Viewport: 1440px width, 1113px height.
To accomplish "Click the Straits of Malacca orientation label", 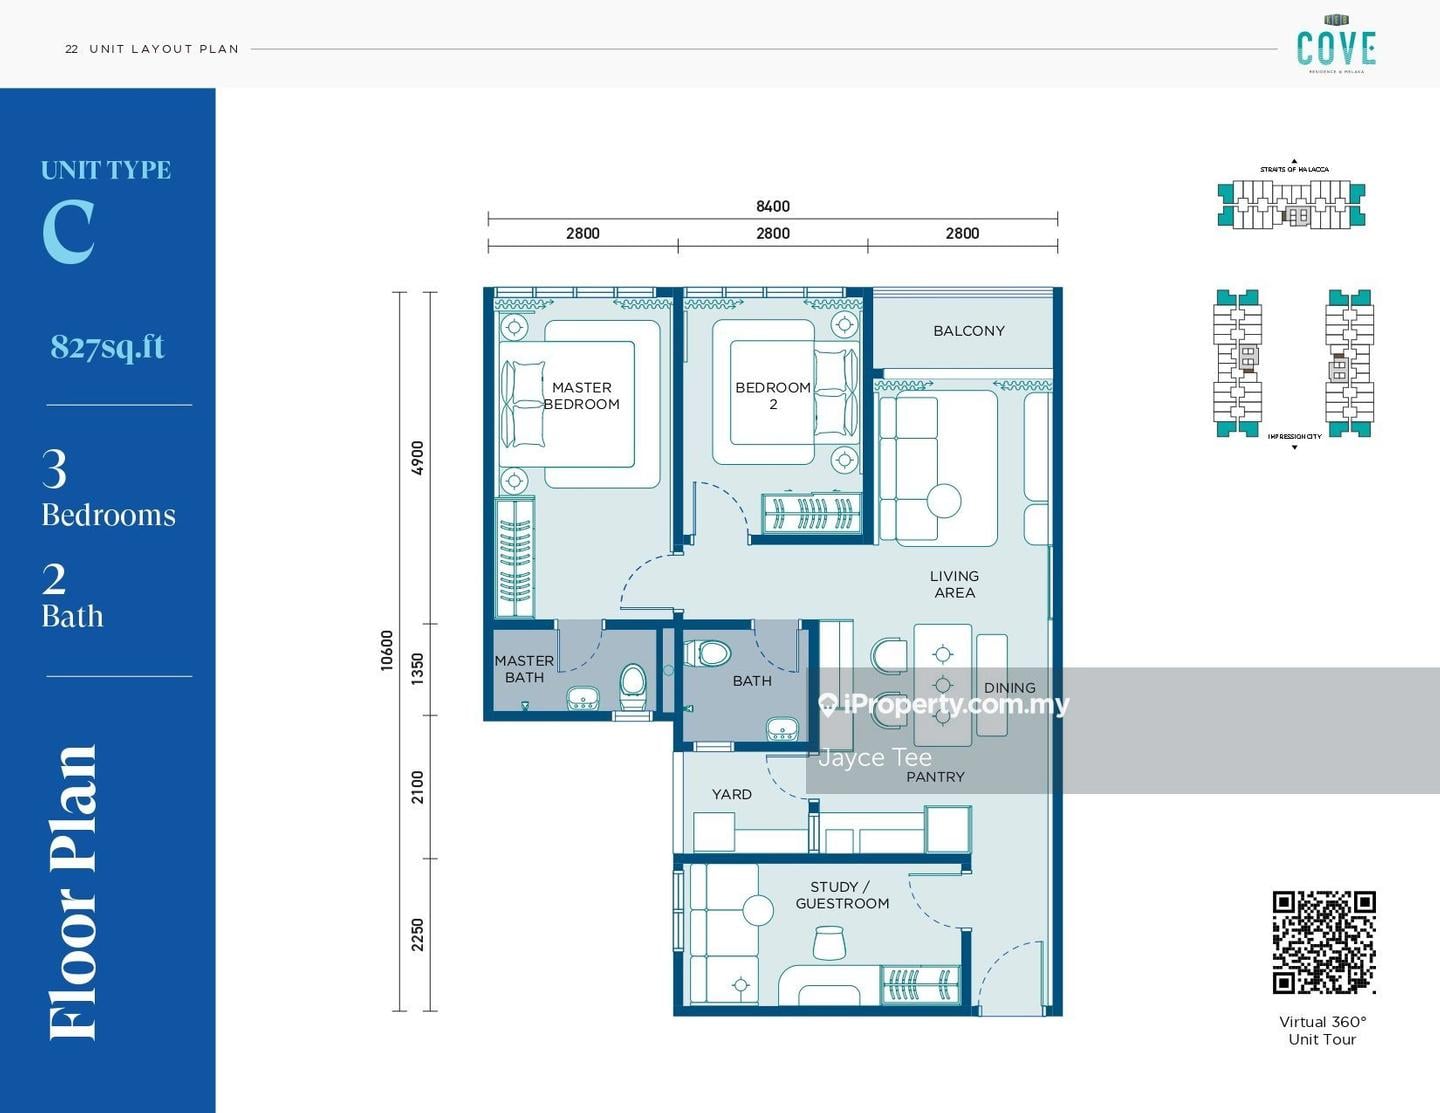I will (x=1295, y=168).
